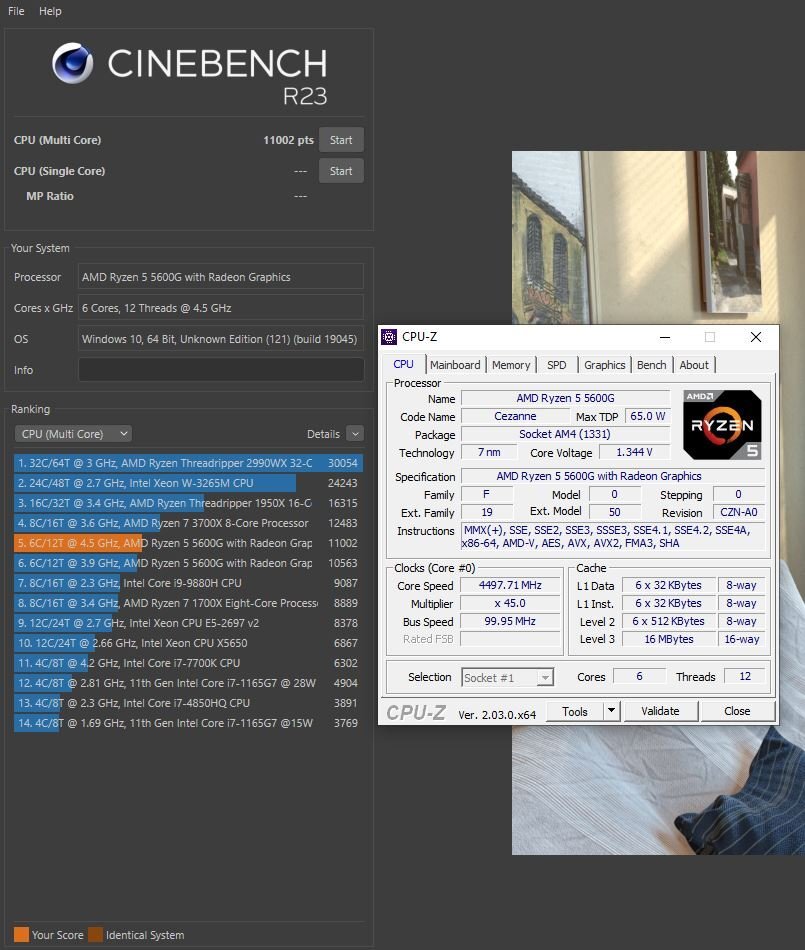Click the Cinebench sphere logo

73,63
